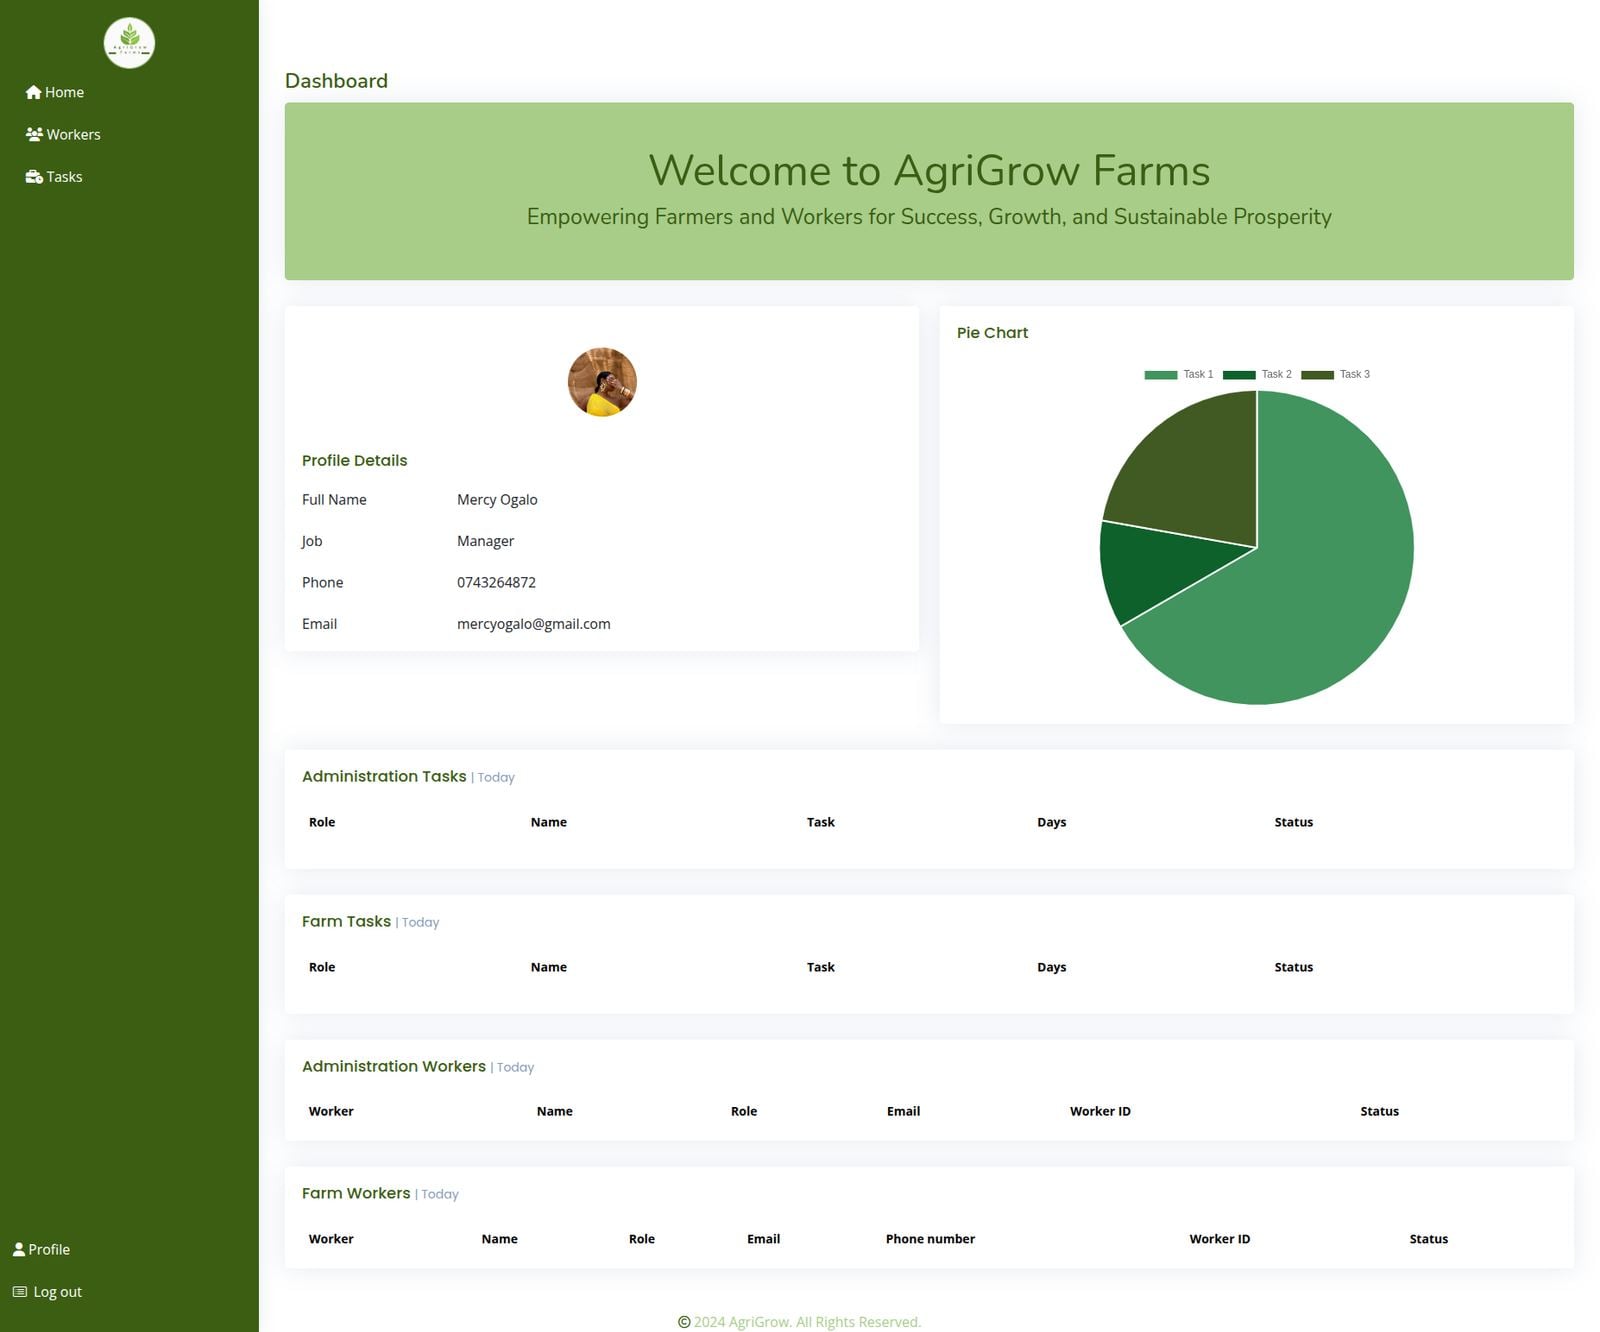Click the Tasks briefcase icon
Viewport: 1600px width, 1332px height.
pyautogui.click(x=34, y=177)
